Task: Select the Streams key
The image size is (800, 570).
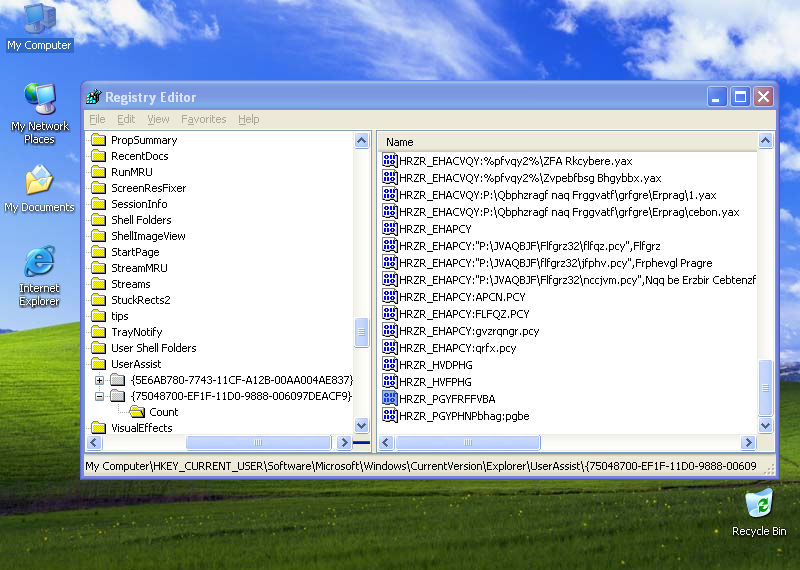Action: pos(131,284)
